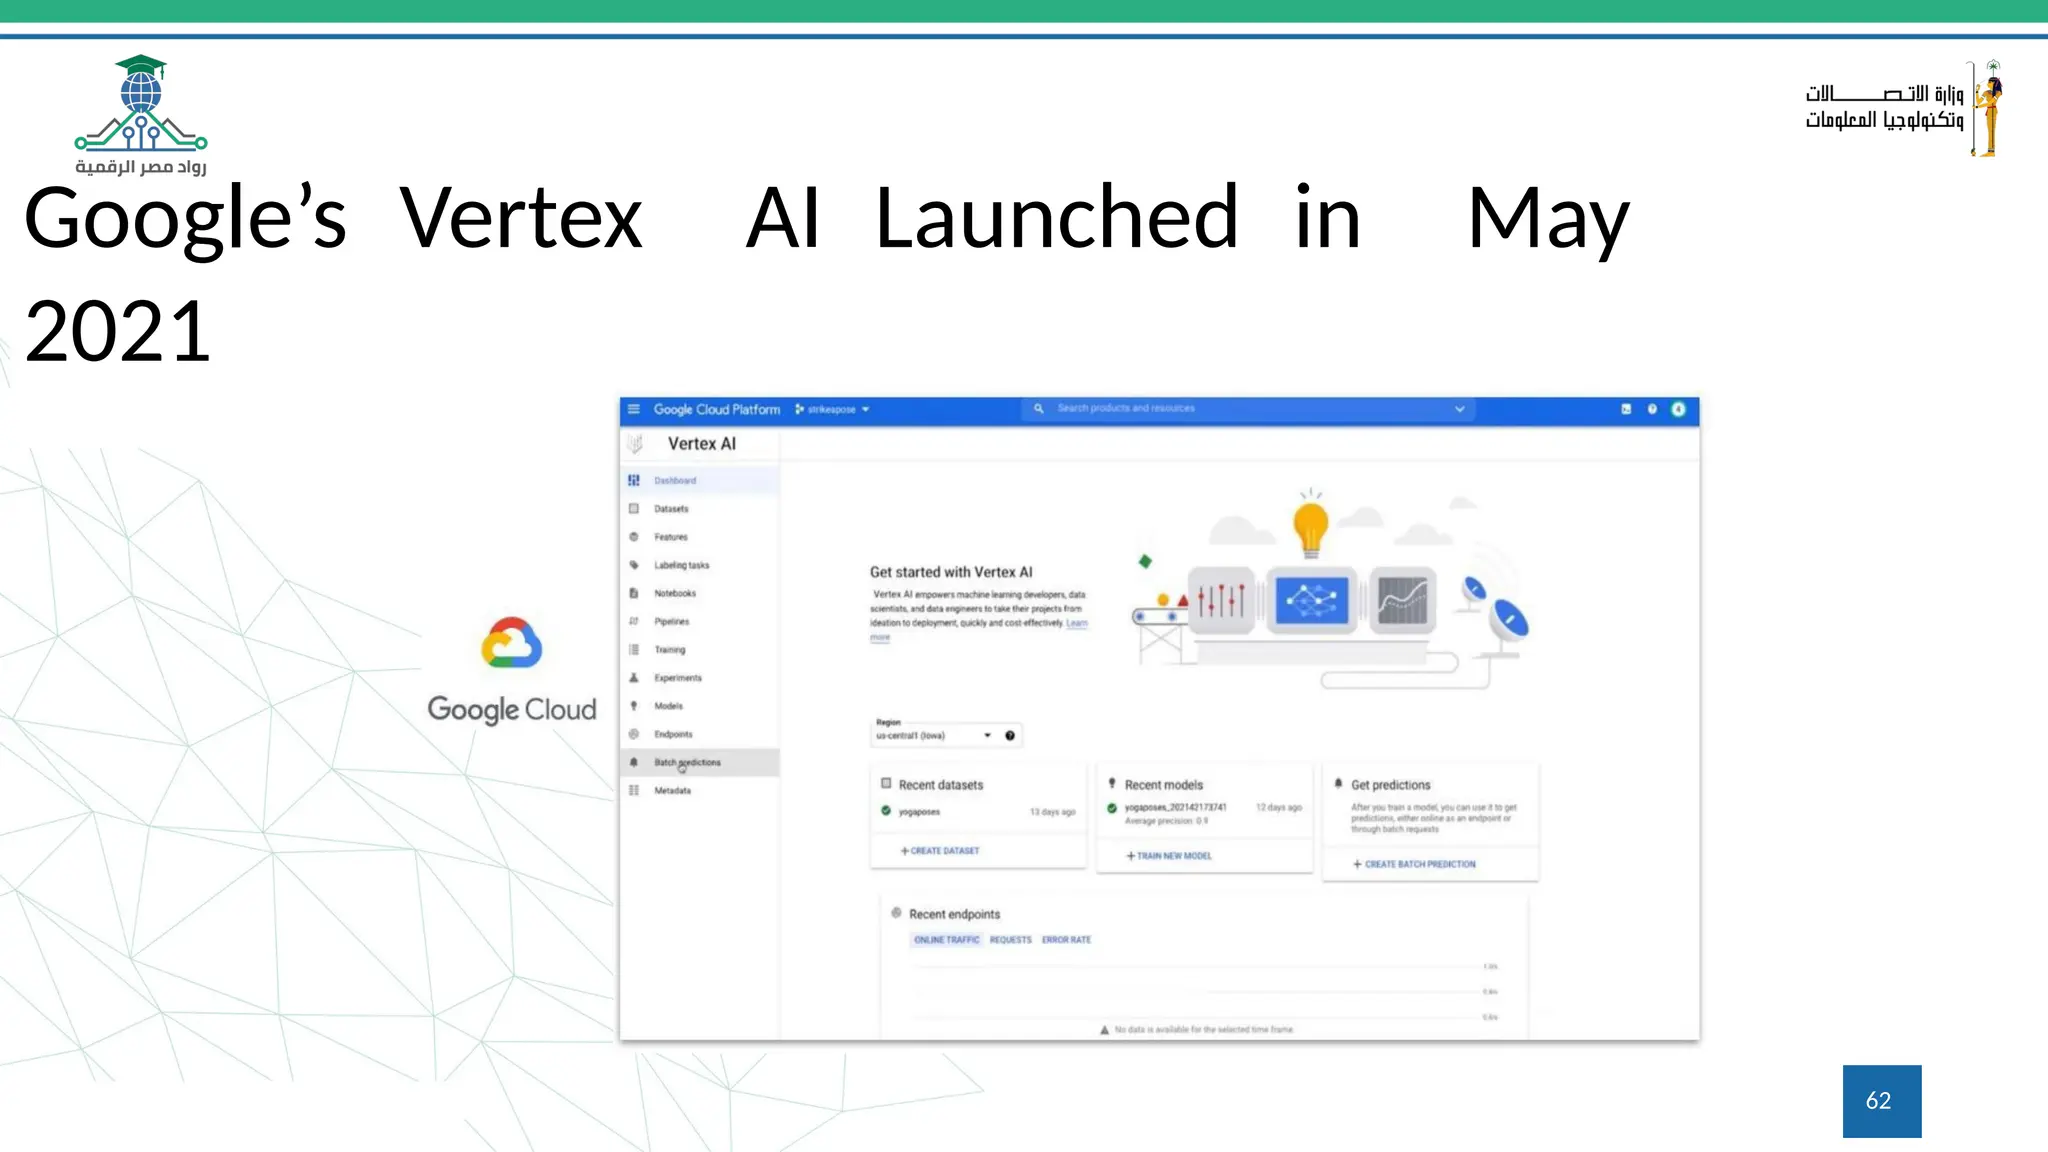
Task: Click the Pipelines sidebar icon
Action: (x=633, y=621)
